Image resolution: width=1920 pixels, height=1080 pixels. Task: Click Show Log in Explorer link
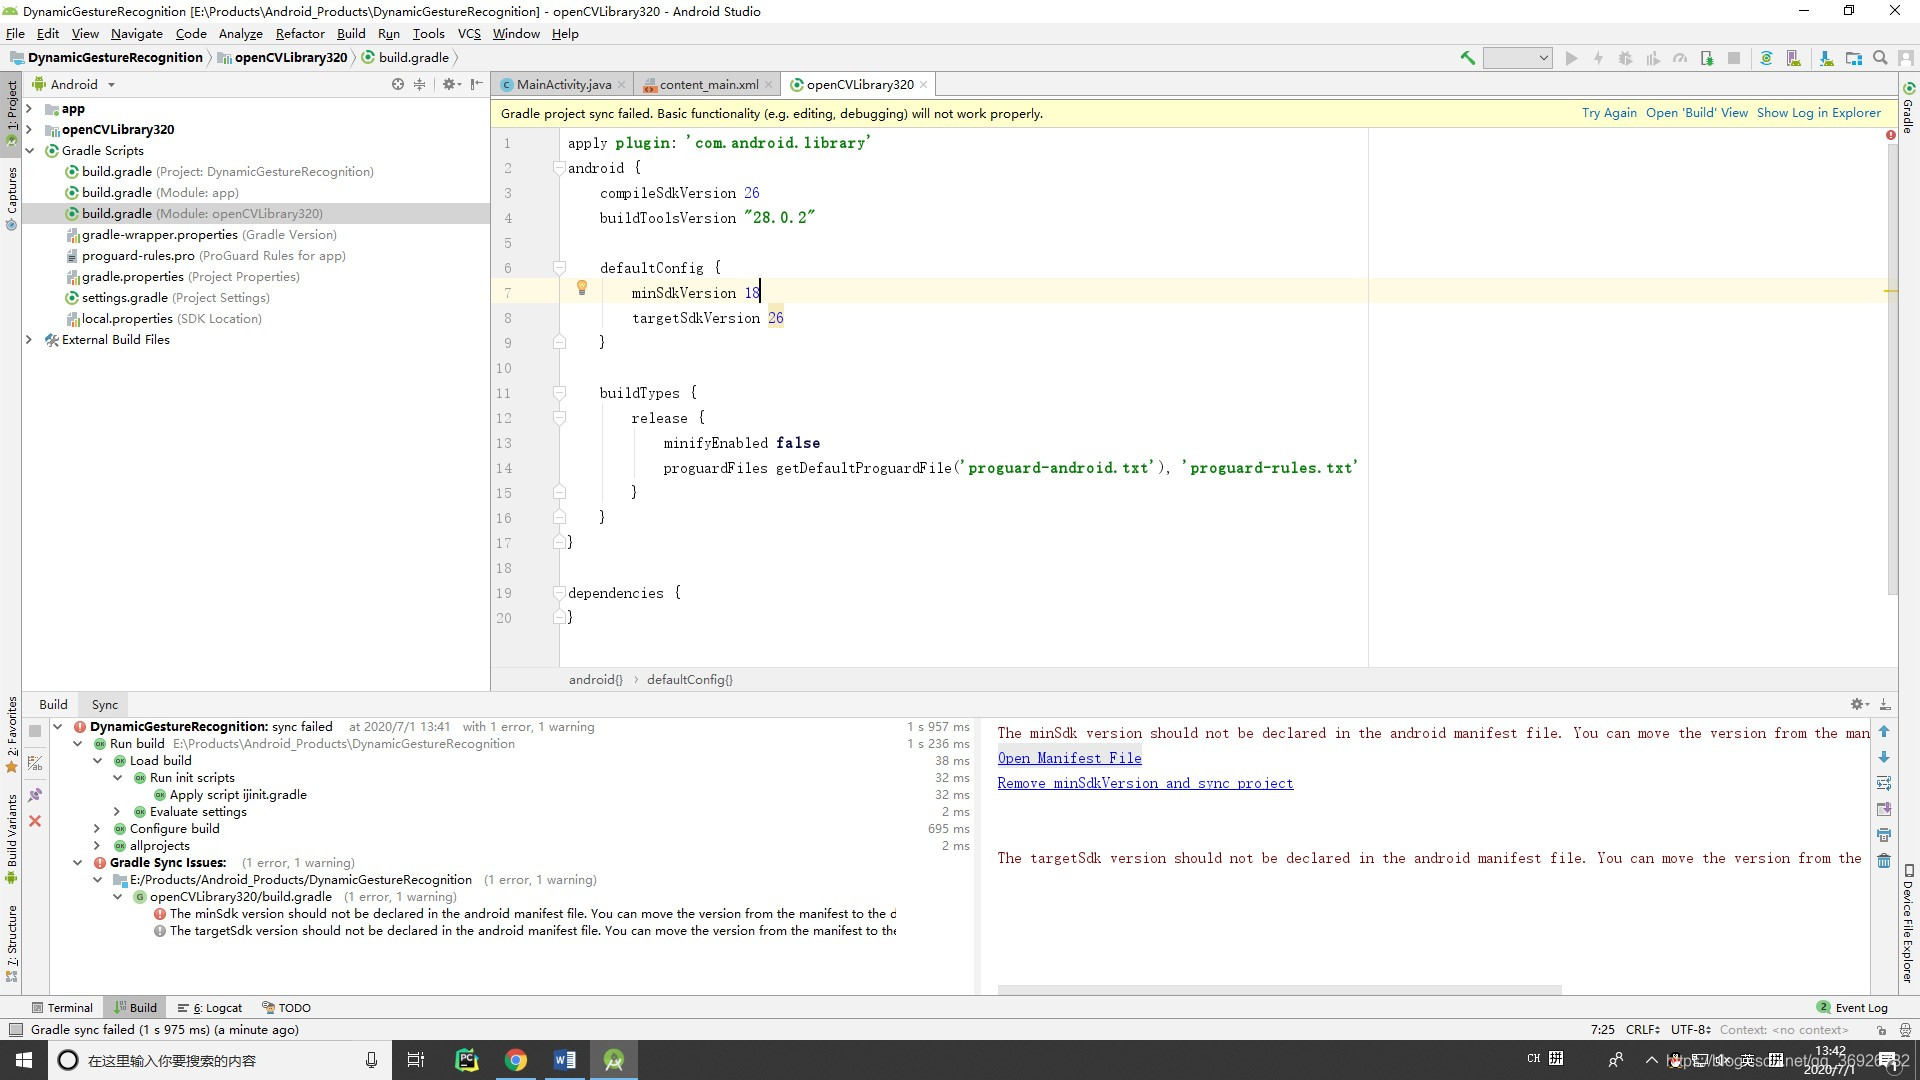point(1819,113)
